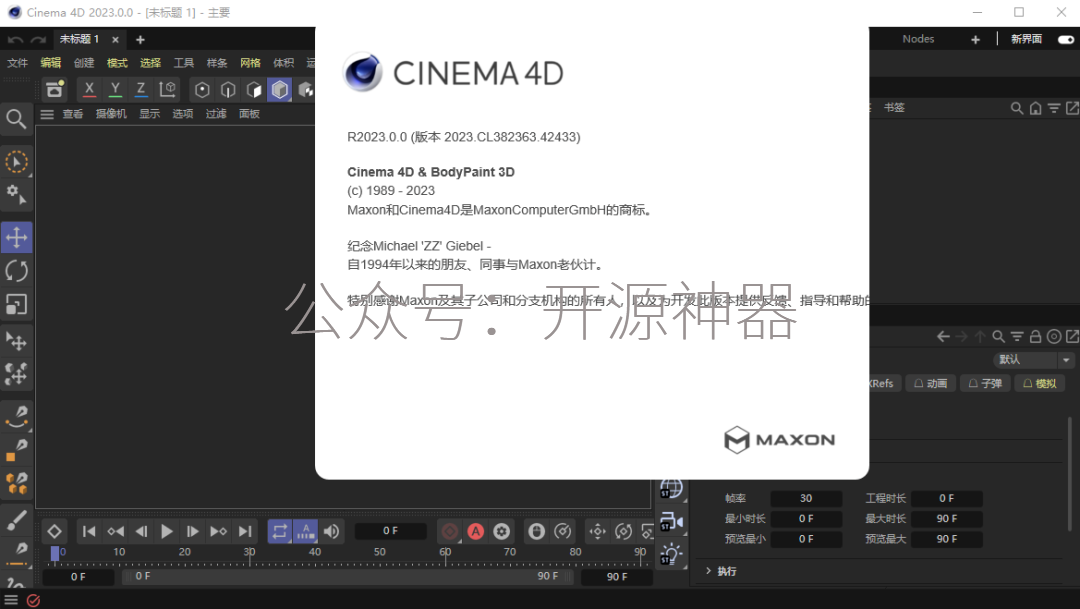
Task: Select the Rotate tool in left toolbar
Action: click(17, 271)
